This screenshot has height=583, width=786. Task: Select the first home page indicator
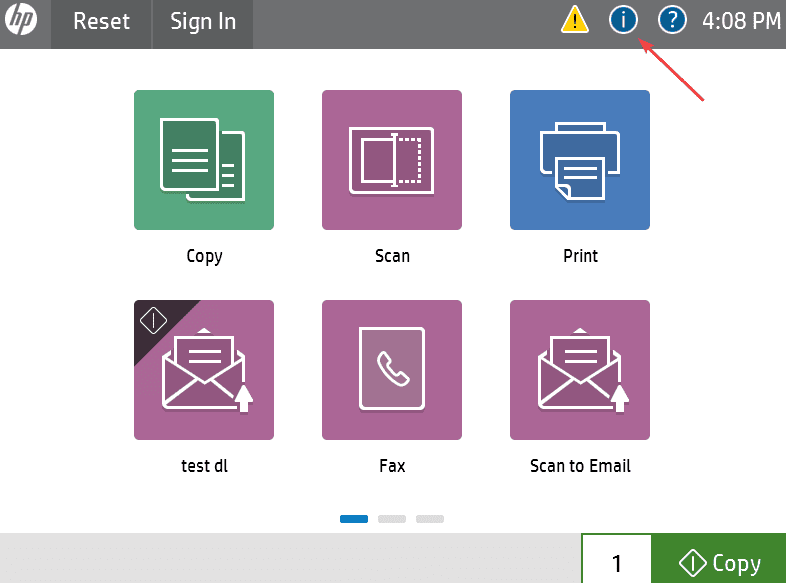[354, 519]
